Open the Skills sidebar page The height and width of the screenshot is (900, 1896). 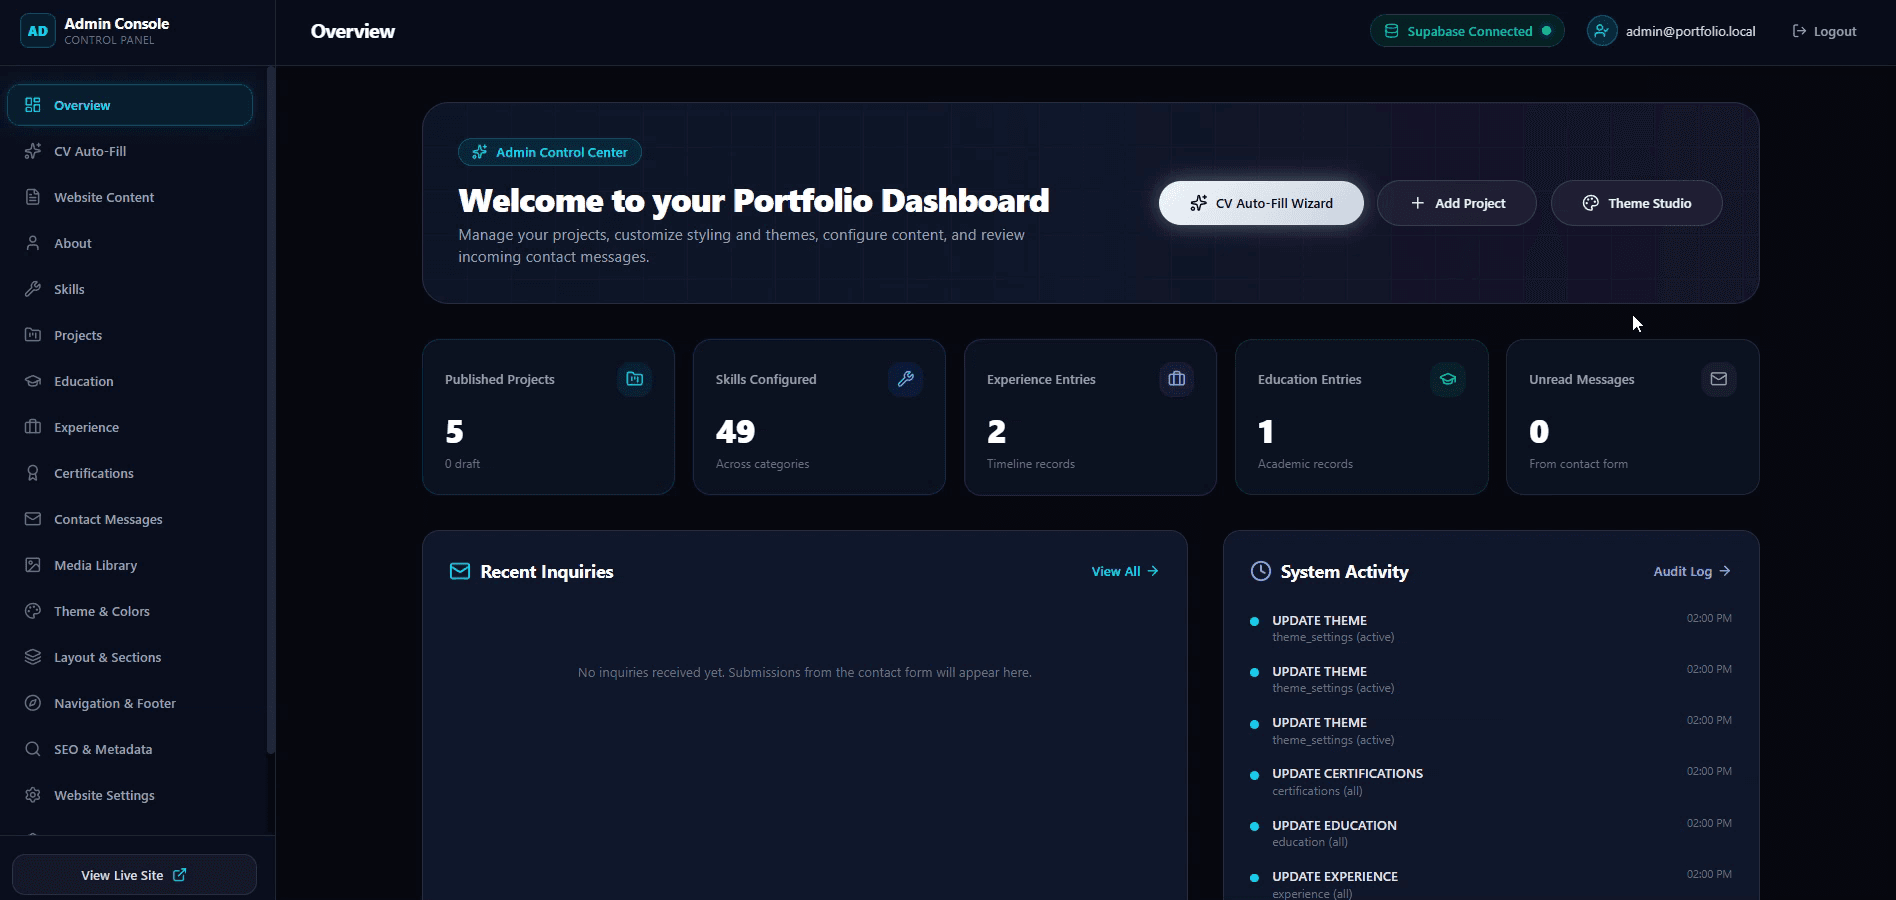[130, 289]
